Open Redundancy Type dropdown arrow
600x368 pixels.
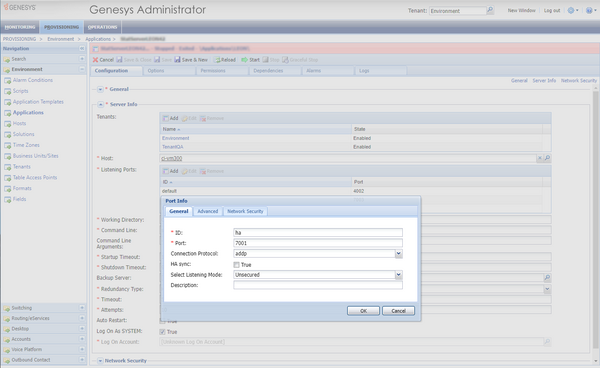pos(548,289)
